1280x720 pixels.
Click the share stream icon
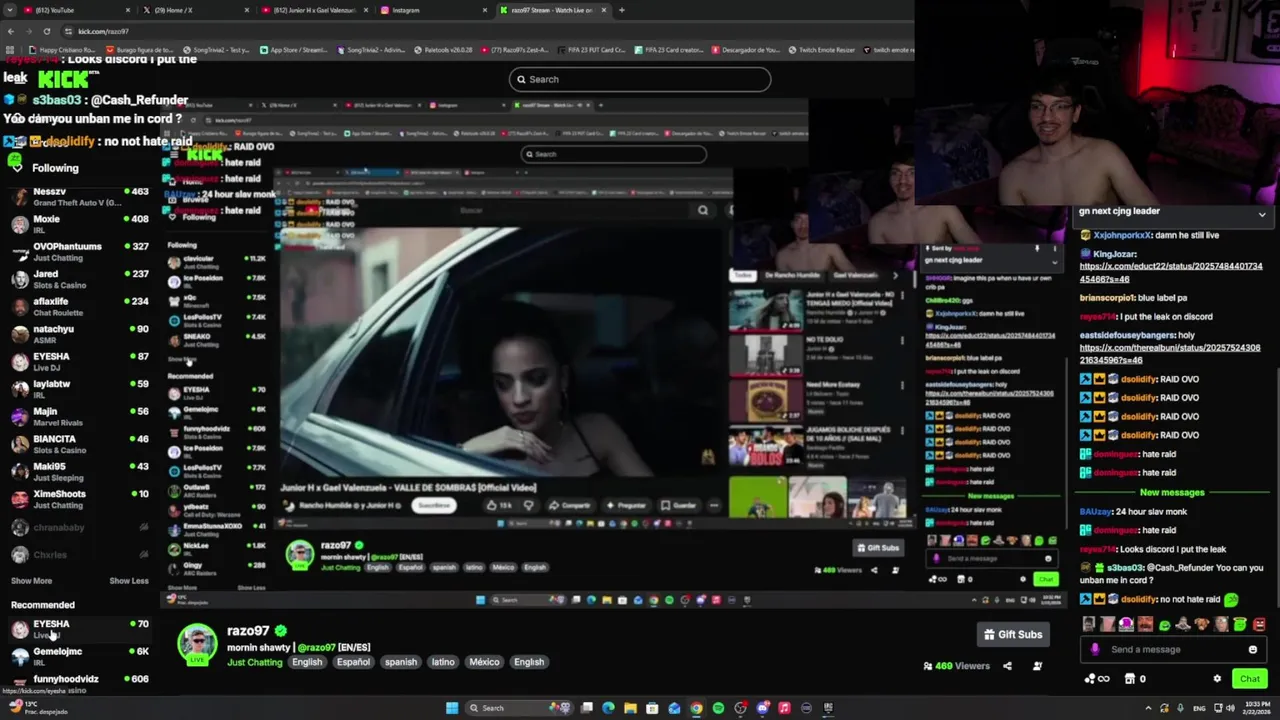click(x=1007, y=666)
